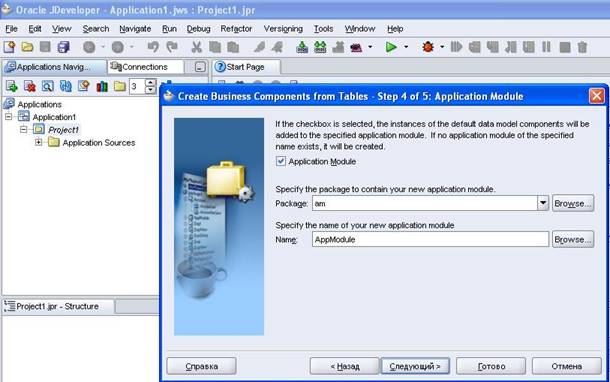This screenshot has height=382, width=610.
Task: Open dropdown arrow next to Debug bug icon
Action: 442,47
